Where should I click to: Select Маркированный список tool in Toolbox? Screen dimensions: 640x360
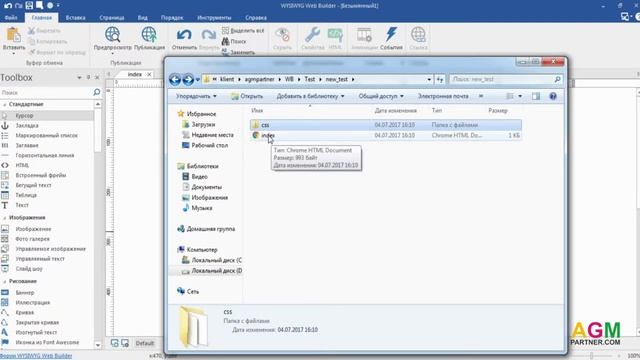(x=47, y=135)
